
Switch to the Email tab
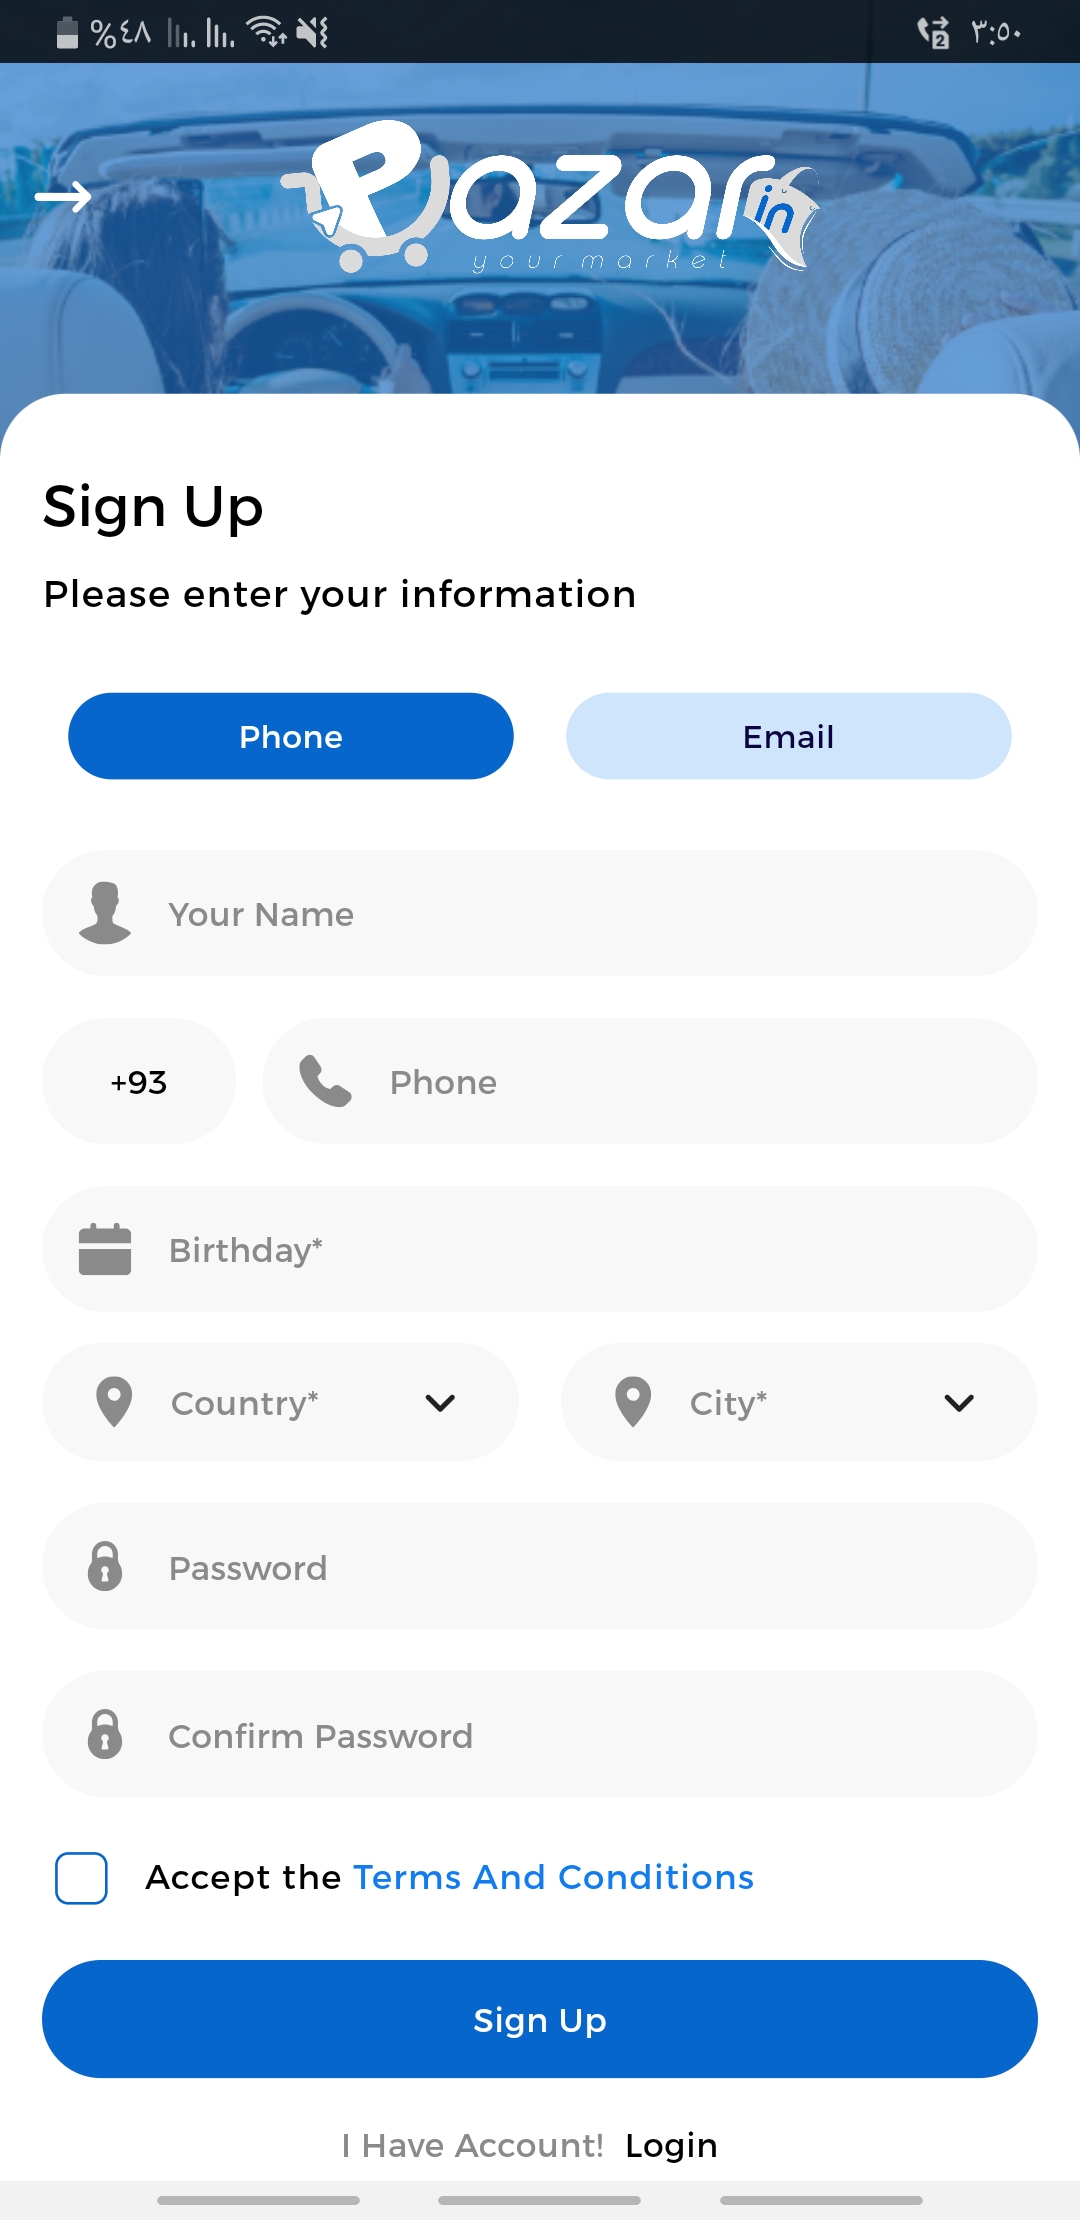(x=789, y=736)
